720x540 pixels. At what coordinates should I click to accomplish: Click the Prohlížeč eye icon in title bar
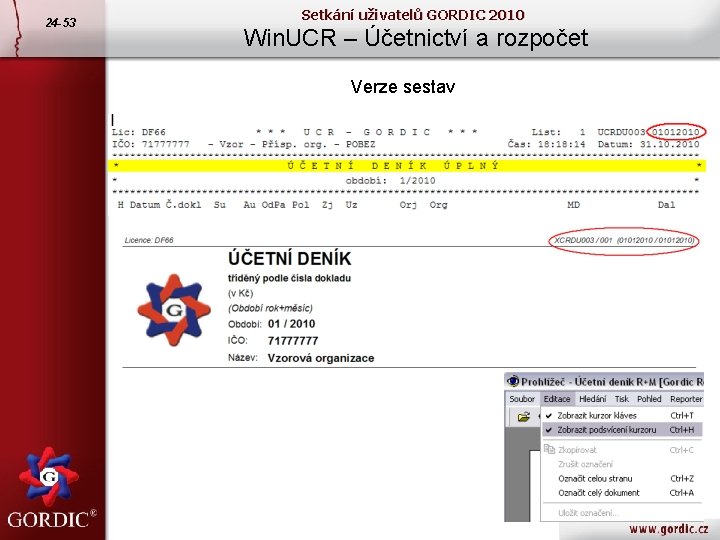point(512,381)
